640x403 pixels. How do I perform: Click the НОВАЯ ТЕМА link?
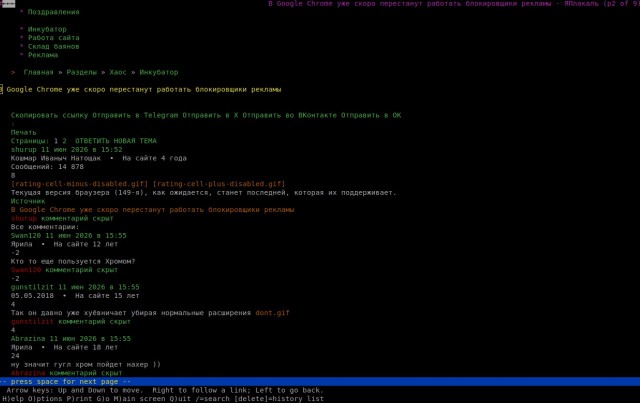[x=135, y=141]
